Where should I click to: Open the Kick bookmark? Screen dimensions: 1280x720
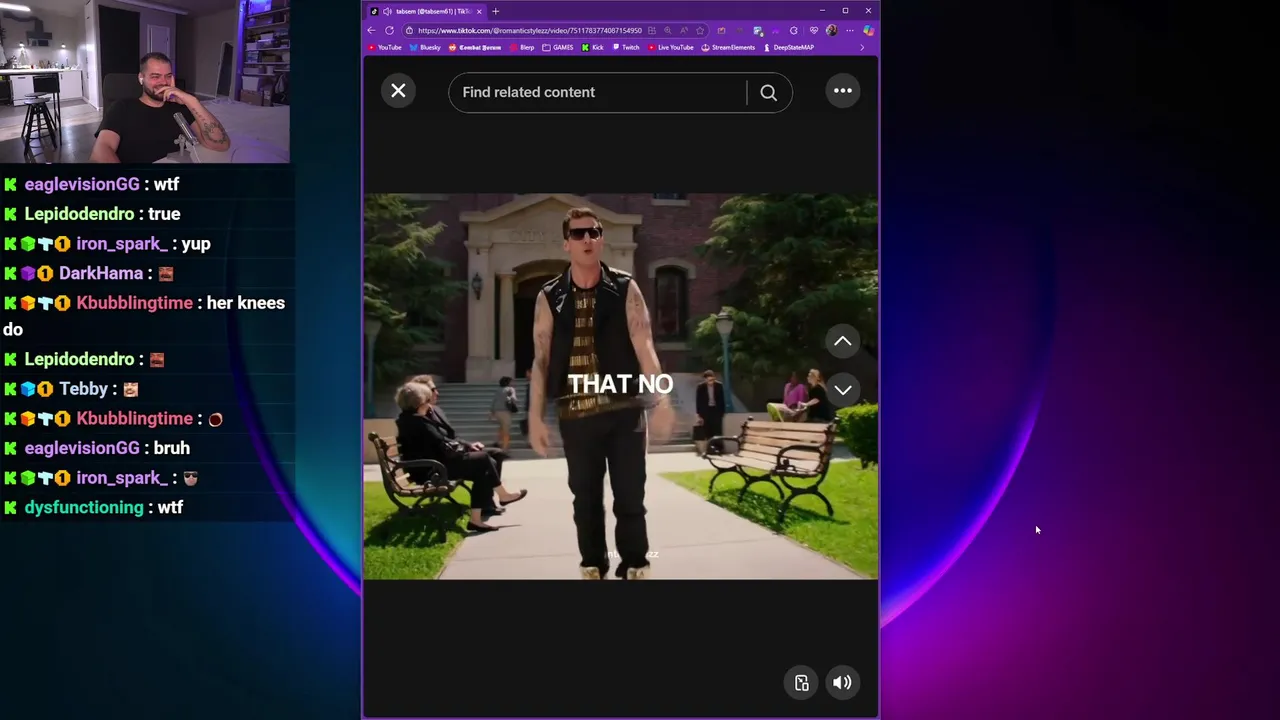593,47
